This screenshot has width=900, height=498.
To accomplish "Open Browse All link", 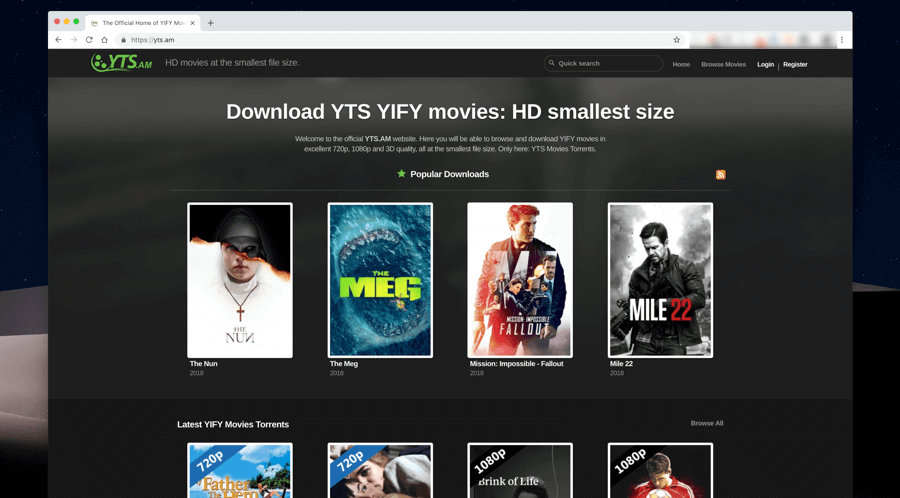I will point(707,423).
